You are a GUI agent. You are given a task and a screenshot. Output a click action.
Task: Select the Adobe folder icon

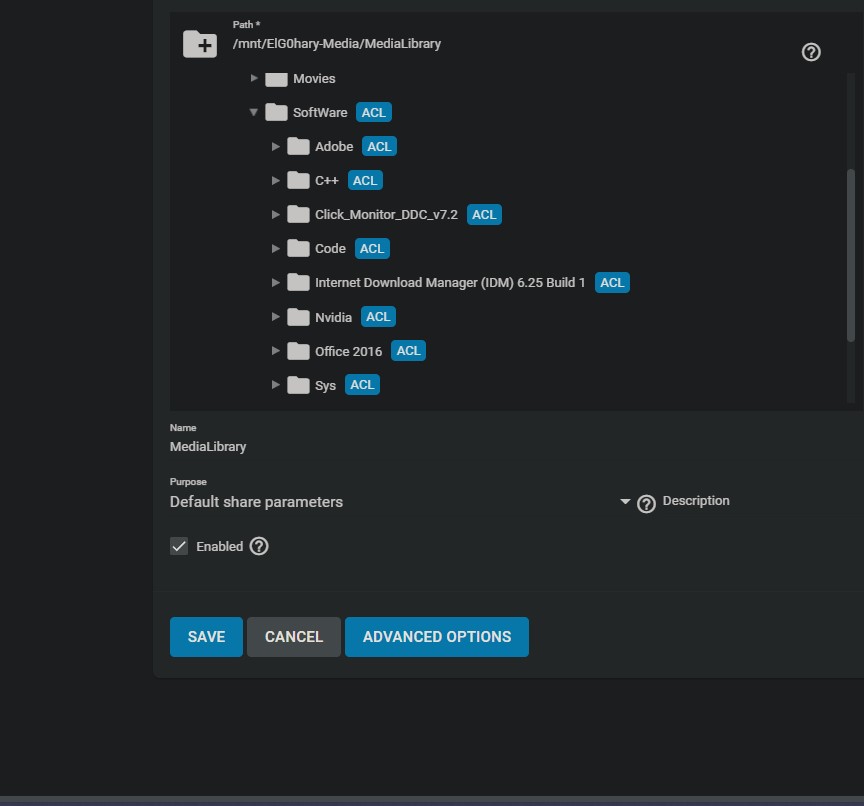[298, 147]
